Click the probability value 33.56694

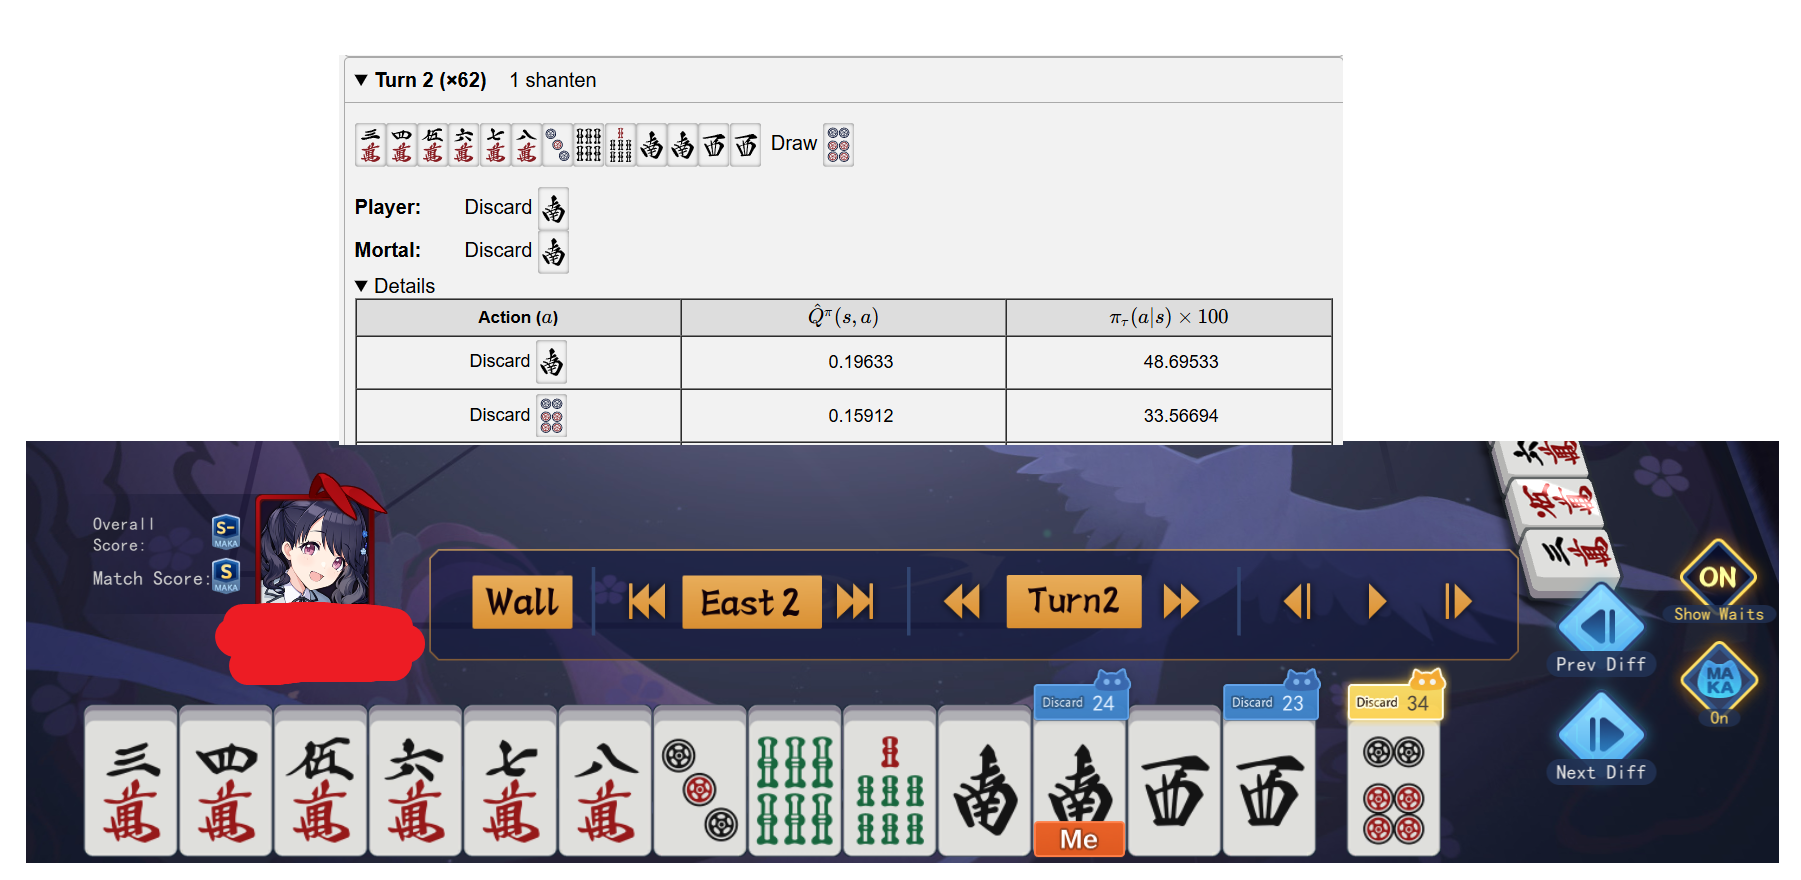(1181, 416)
